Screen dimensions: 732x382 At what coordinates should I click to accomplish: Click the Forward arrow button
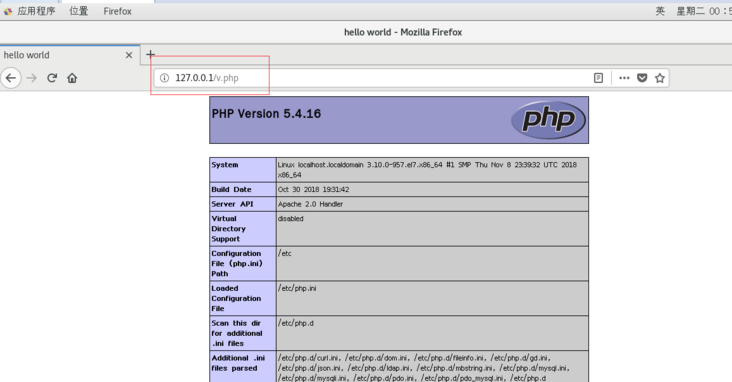(x=32, y=78)
